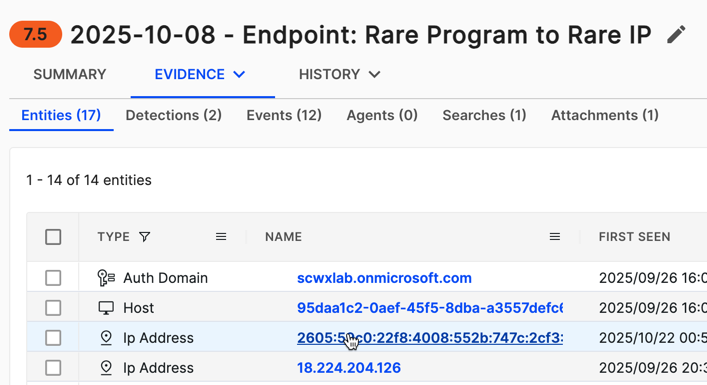Open the Searches (1) tab
The height and width of the screenshot is (385, 707).
pyautogui.click(x=484, y=115)
